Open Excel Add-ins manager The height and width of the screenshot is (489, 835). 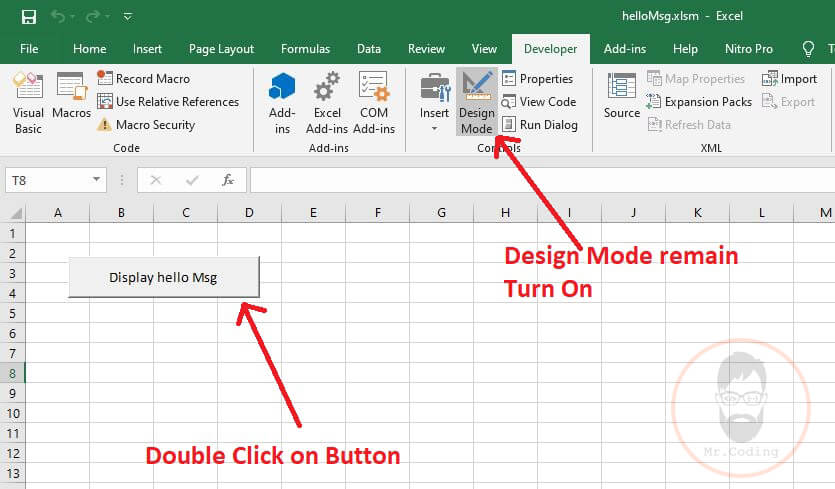click(327, 103)
